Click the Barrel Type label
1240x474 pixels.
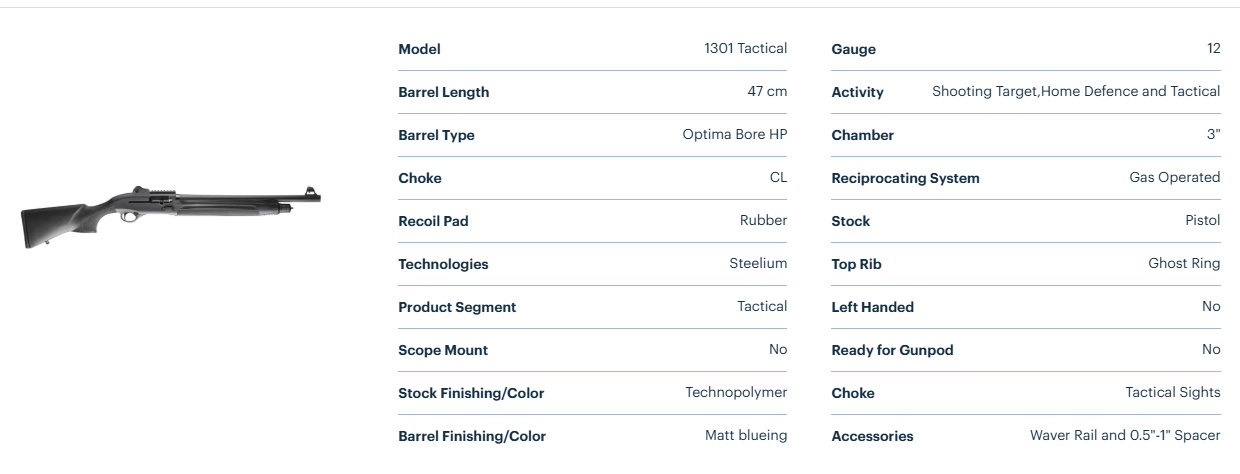(436, 135)
